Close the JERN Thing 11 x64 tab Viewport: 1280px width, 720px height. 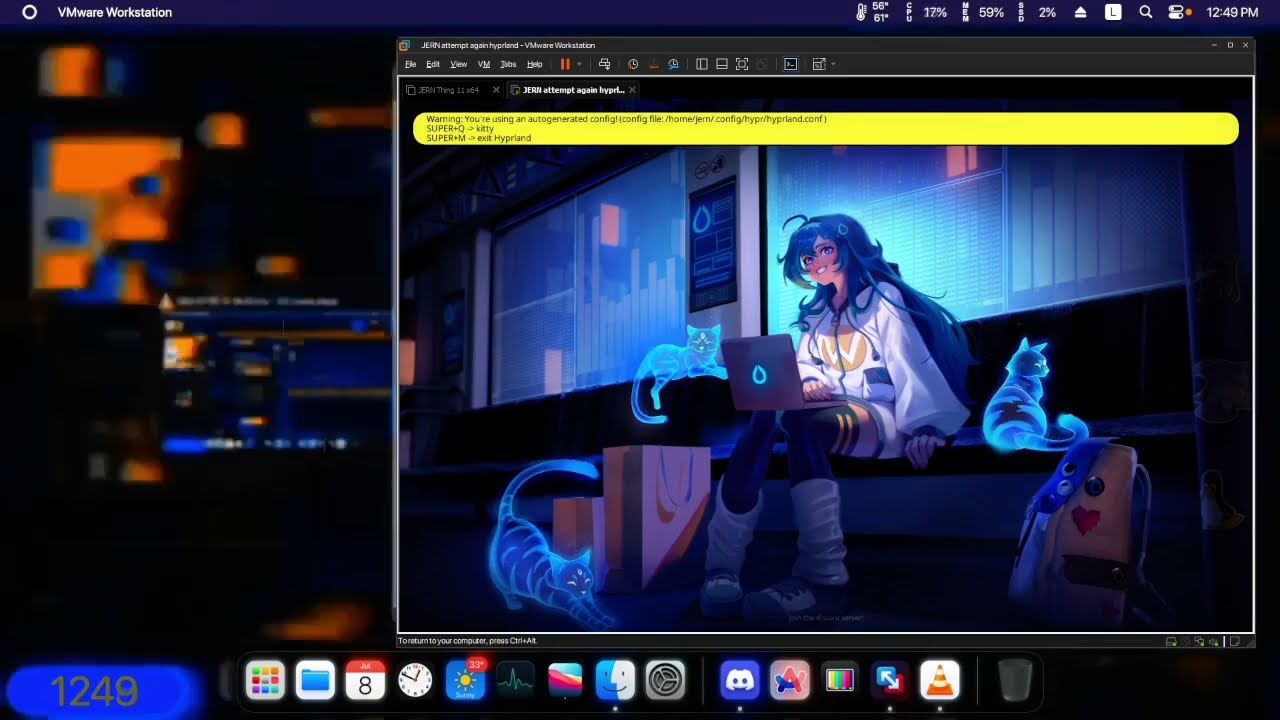point(496,90)
